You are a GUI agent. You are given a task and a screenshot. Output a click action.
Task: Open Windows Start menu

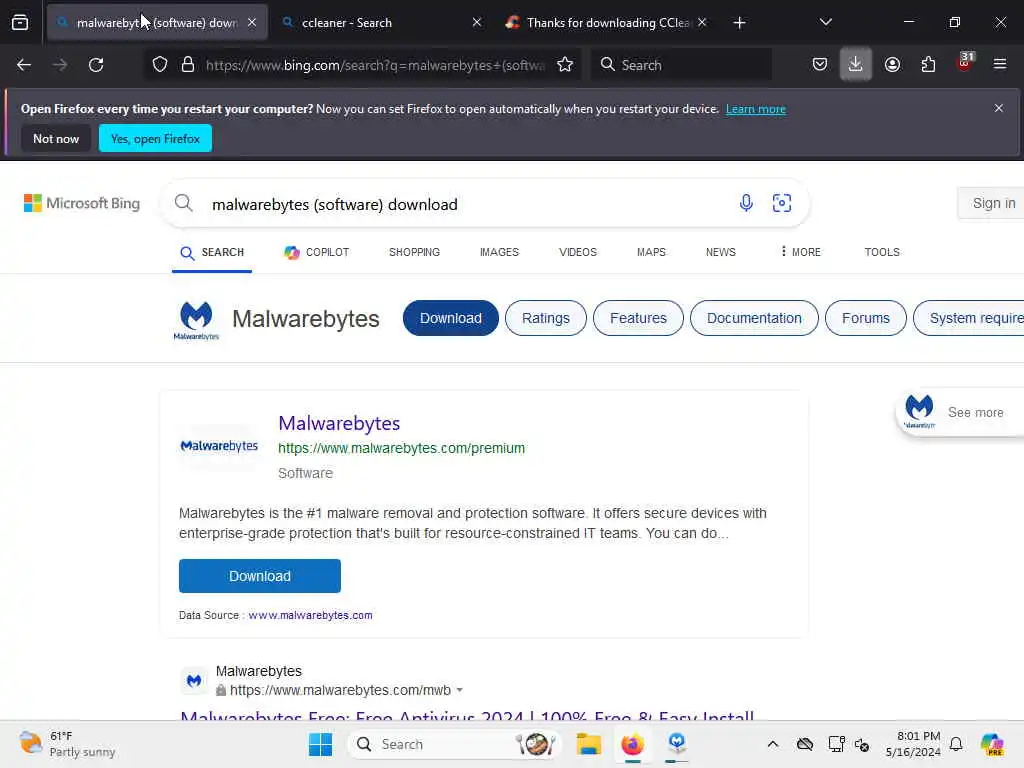click(x=320, y=744)
